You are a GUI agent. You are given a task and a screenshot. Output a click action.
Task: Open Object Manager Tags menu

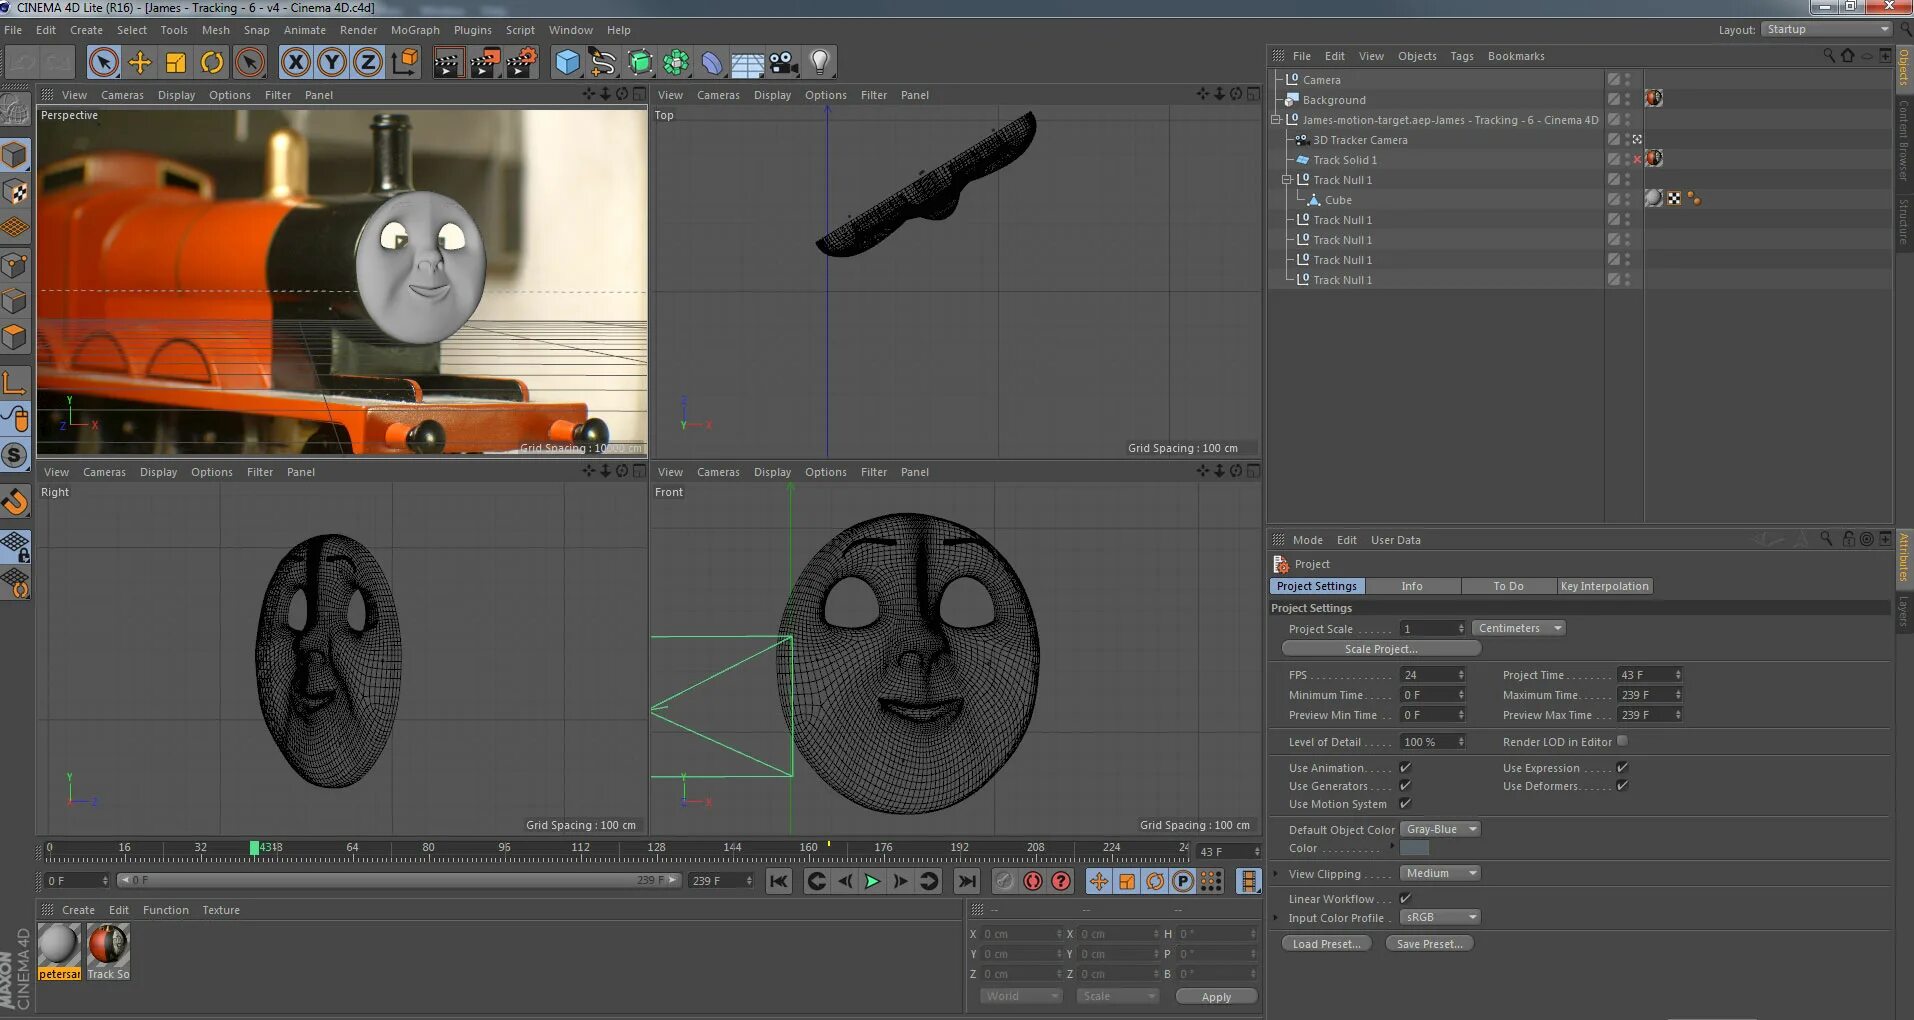coord(1462,56)
